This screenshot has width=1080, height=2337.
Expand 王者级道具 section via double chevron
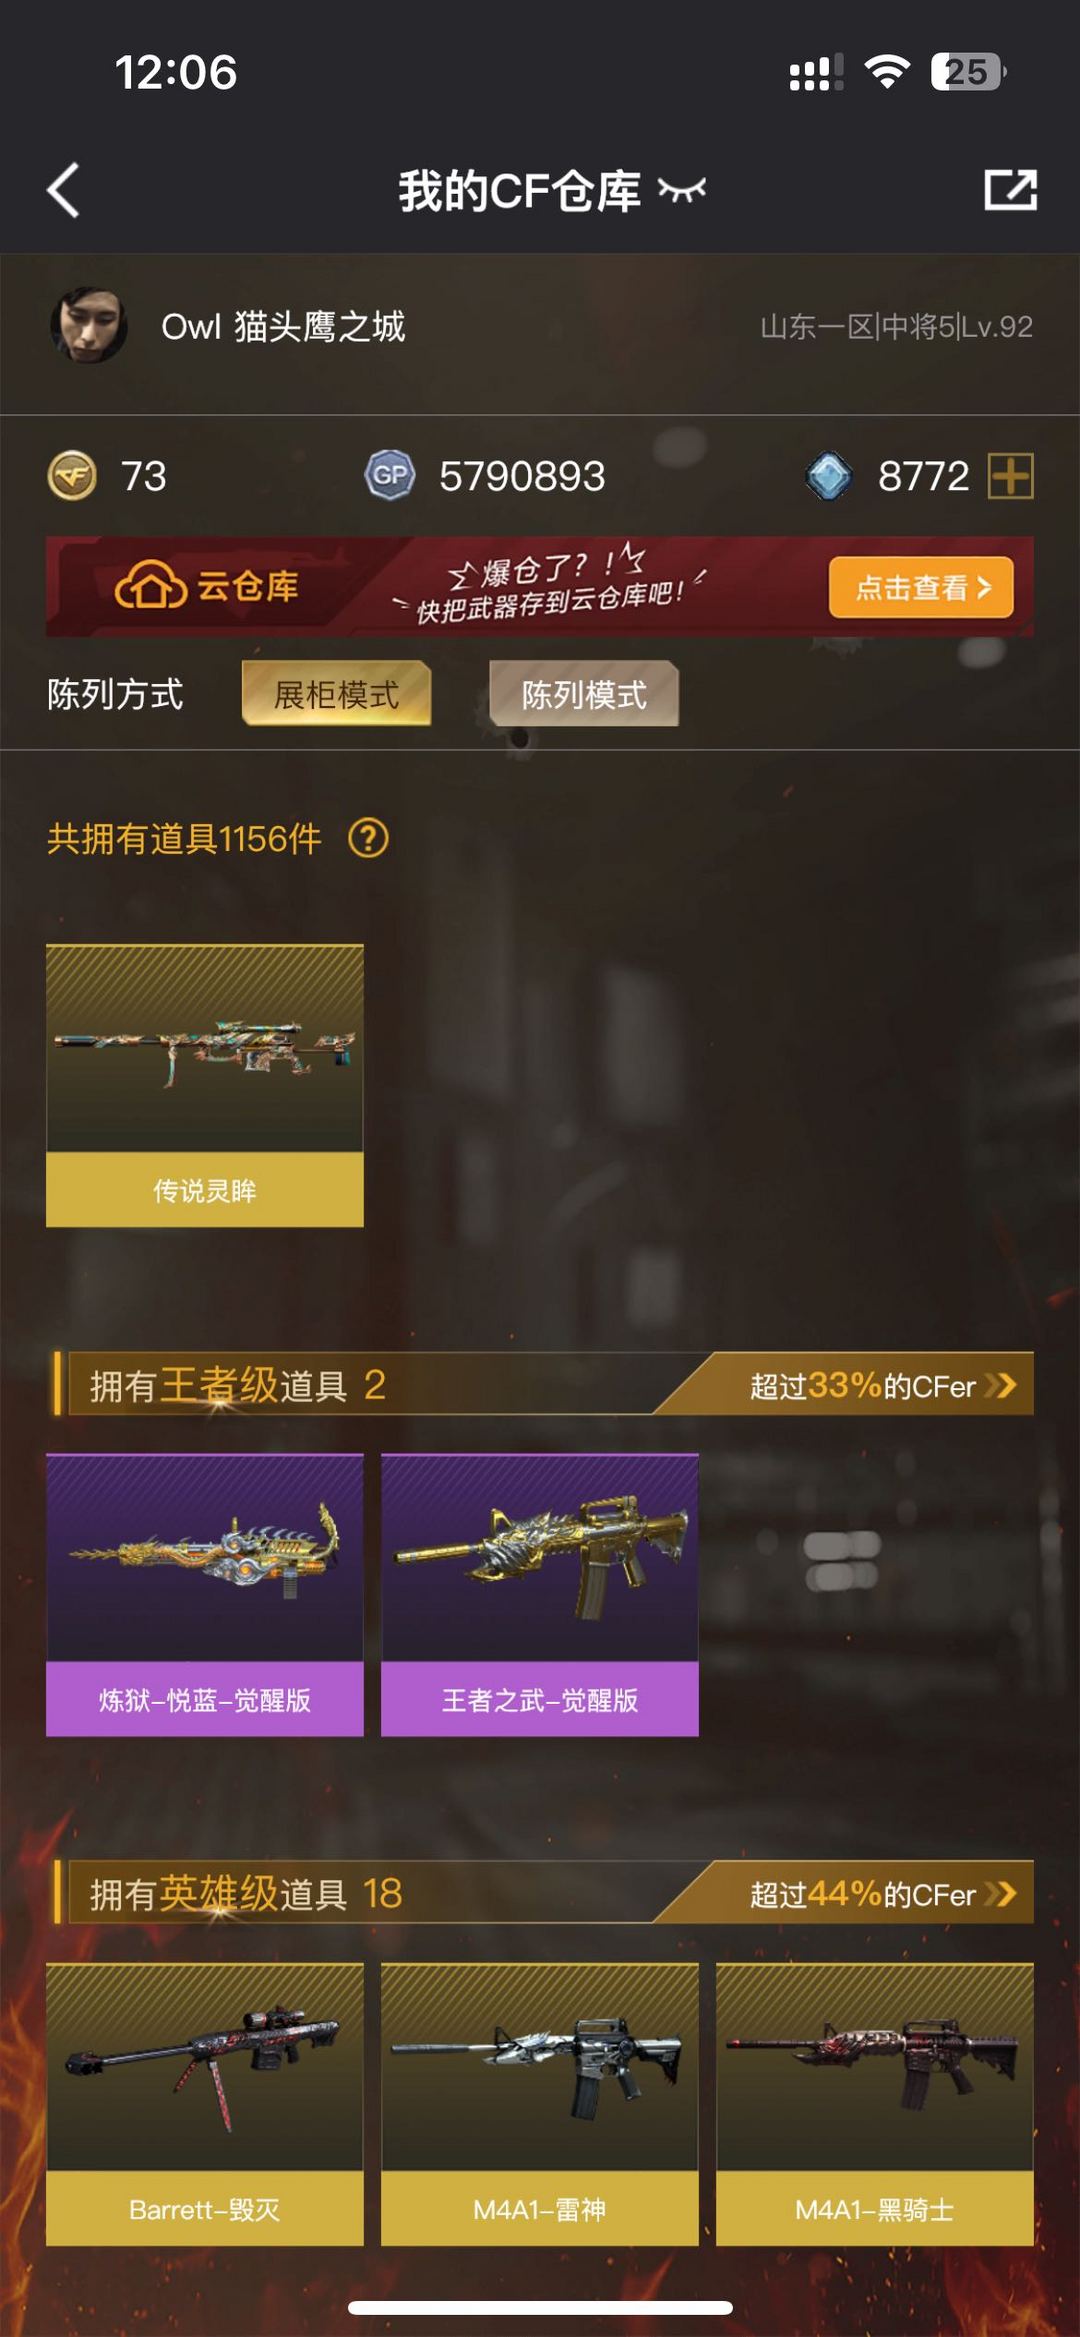(x=1000, y=1385)
